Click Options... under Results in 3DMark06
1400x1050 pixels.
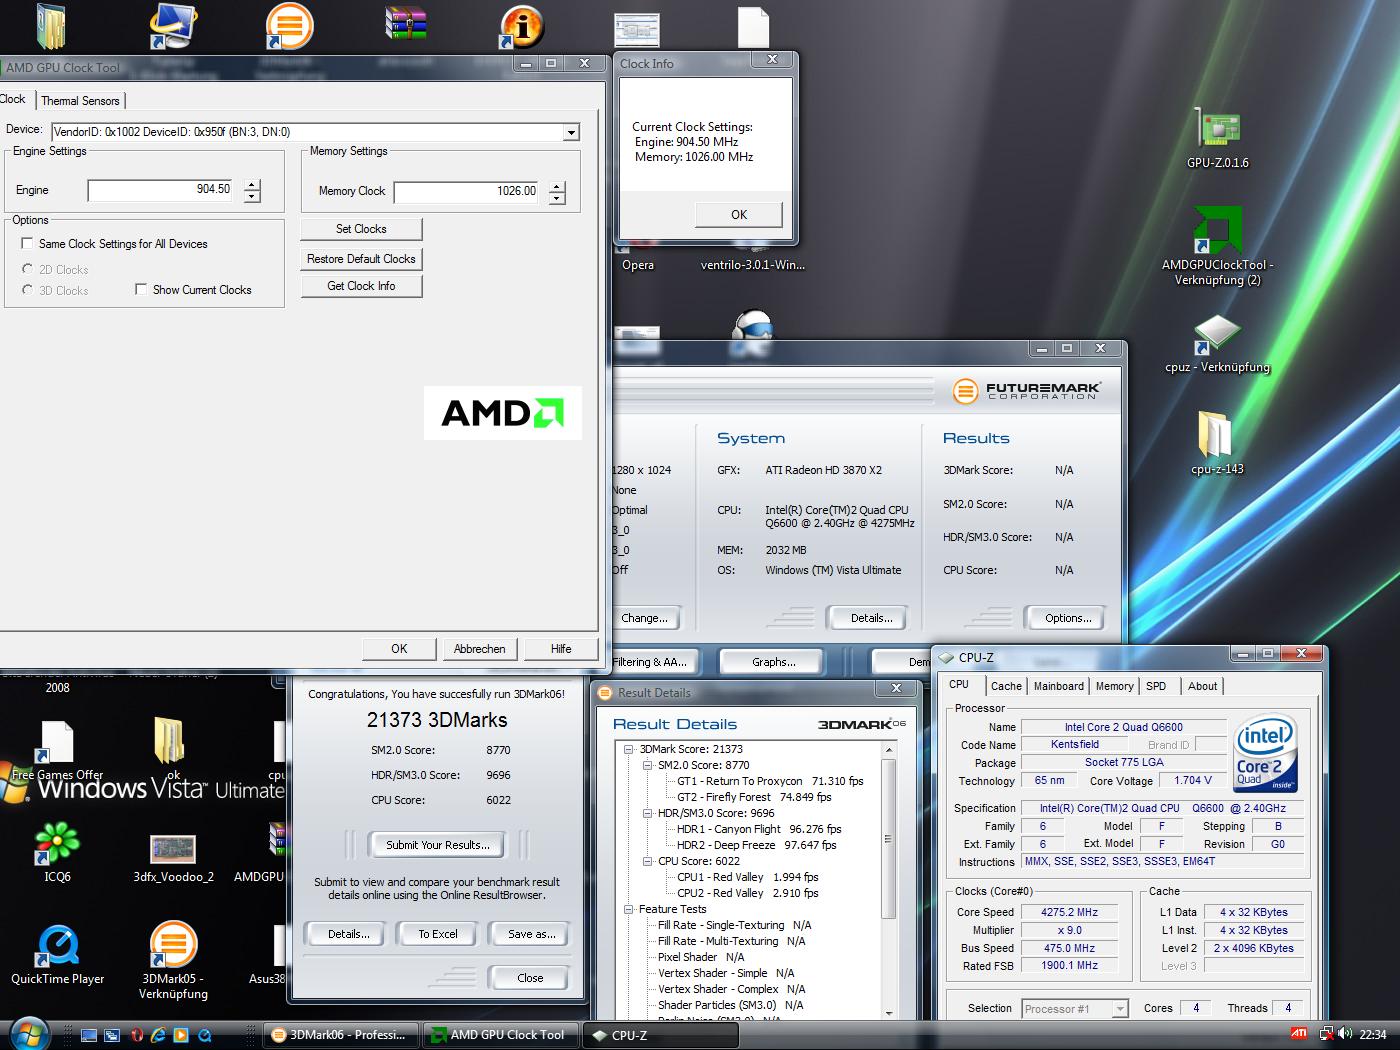1068,618
